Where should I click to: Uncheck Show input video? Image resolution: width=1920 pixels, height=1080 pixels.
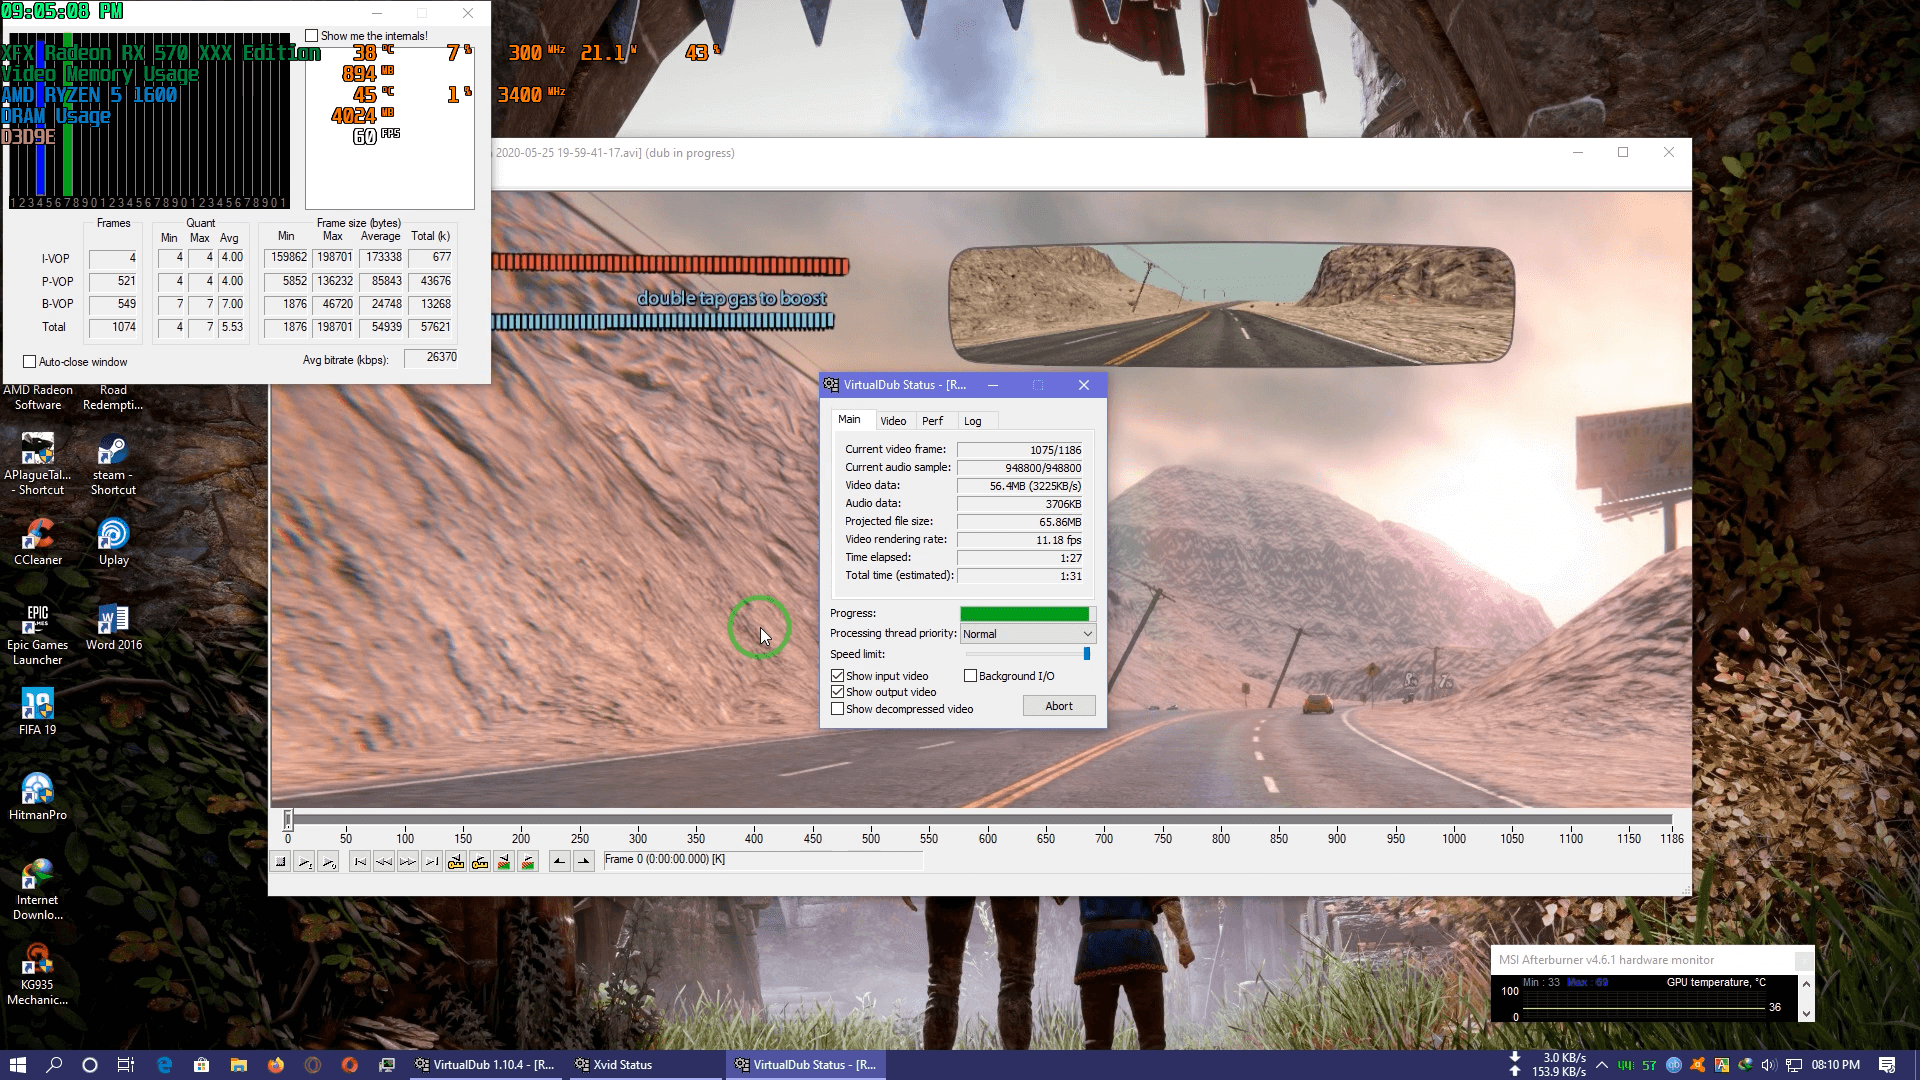[x=838, y=676]
